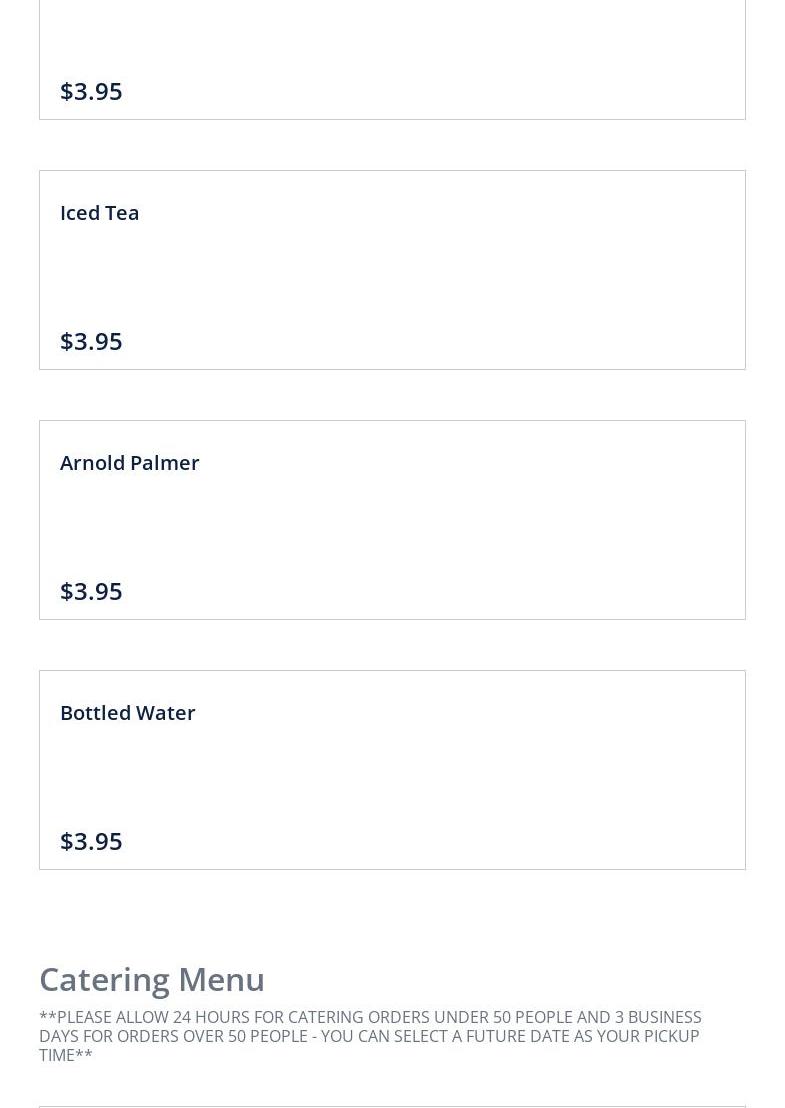
Task: Open the Iced Tea menu item
Action: click(99, 213)
